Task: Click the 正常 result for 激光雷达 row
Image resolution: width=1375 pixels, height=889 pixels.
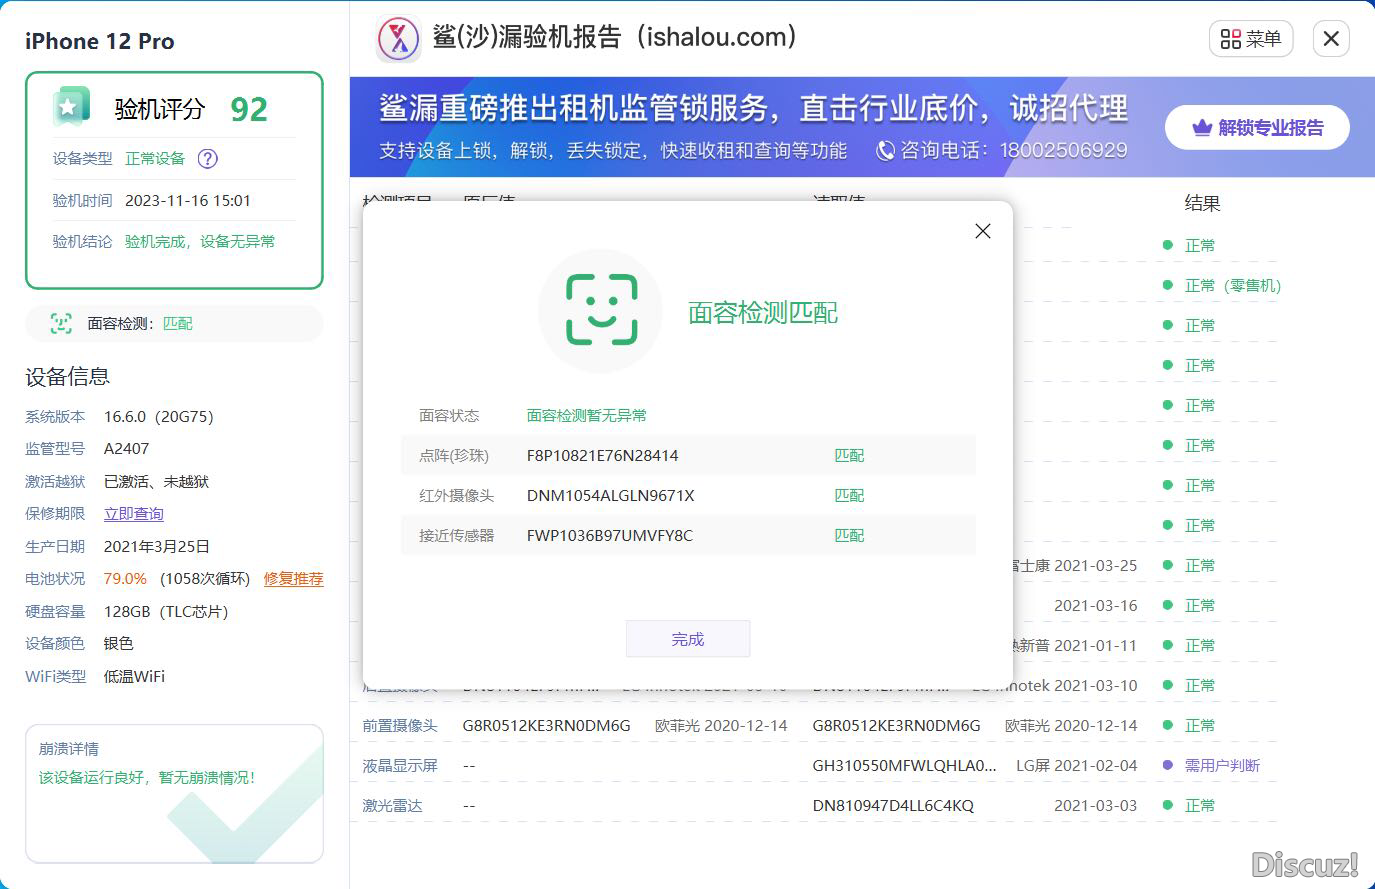Action: click(1200, 805)
